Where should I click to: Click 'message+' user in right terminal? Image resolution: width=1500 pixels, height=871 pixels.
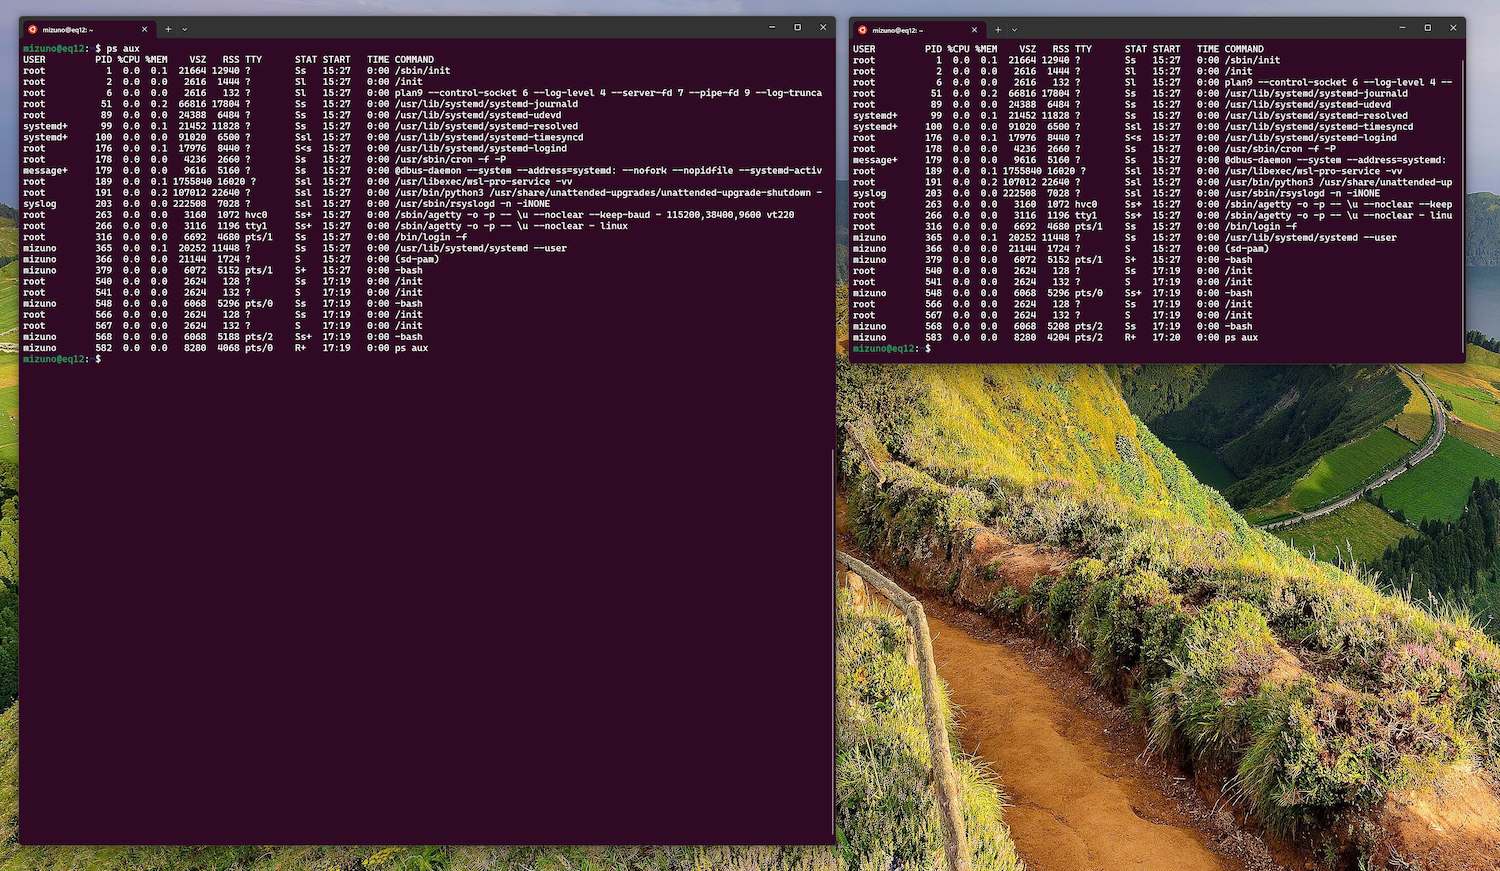pos(875,160)
